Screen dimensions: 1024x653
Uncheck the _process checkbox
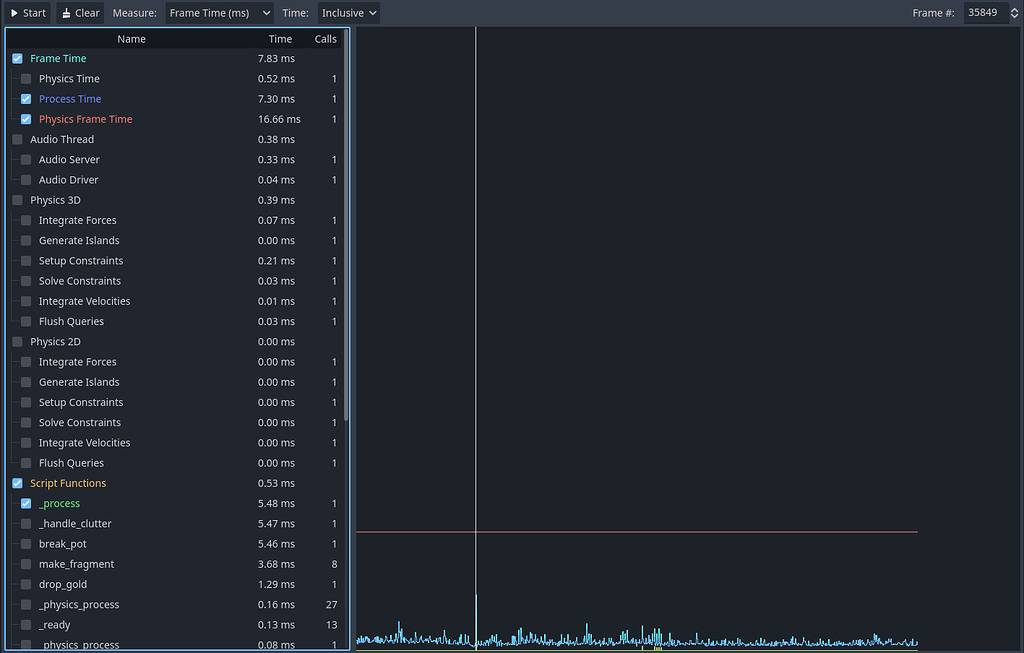[x=26, y=504]
